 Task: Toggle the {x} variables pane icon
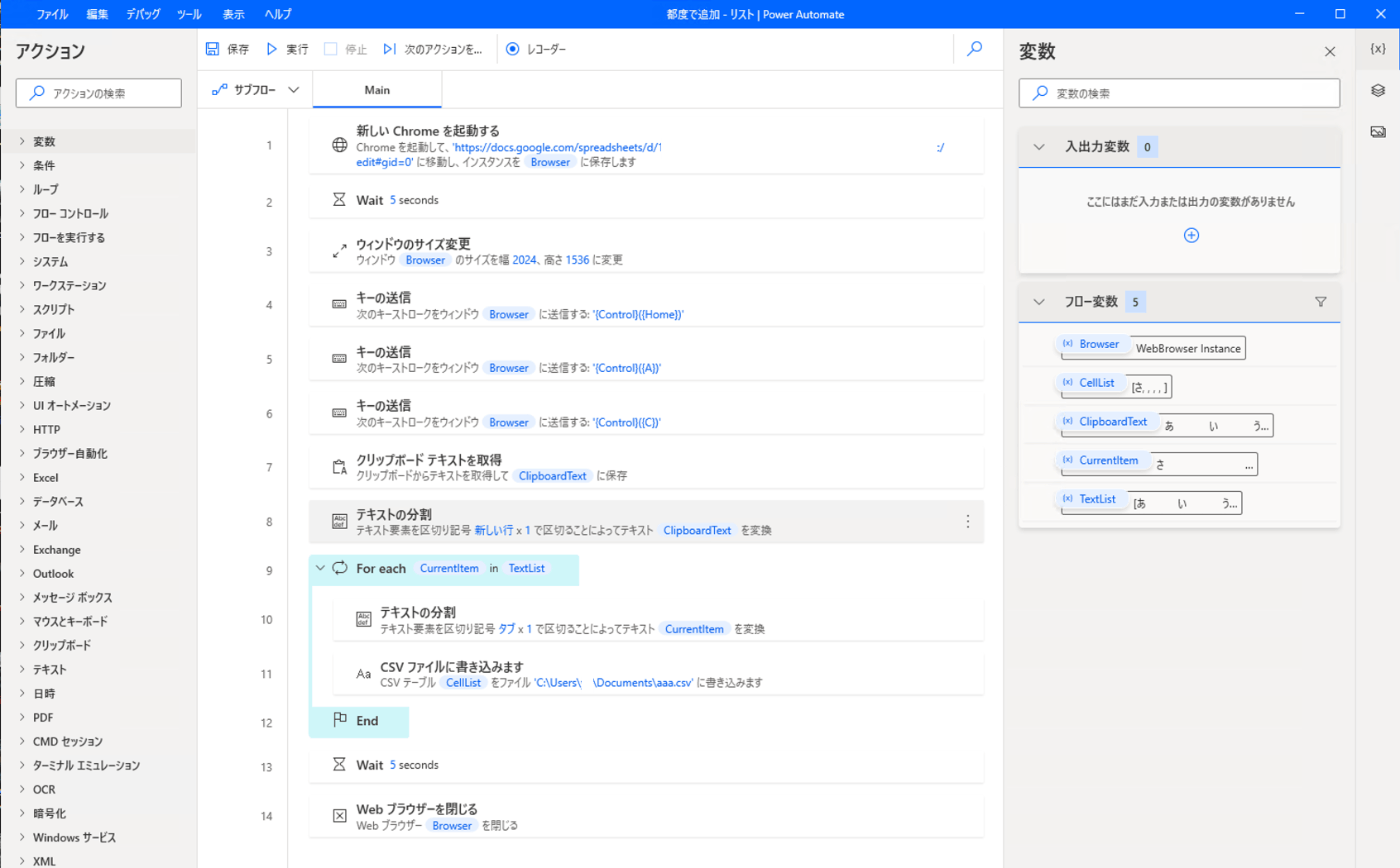(x=1378, y=48)
